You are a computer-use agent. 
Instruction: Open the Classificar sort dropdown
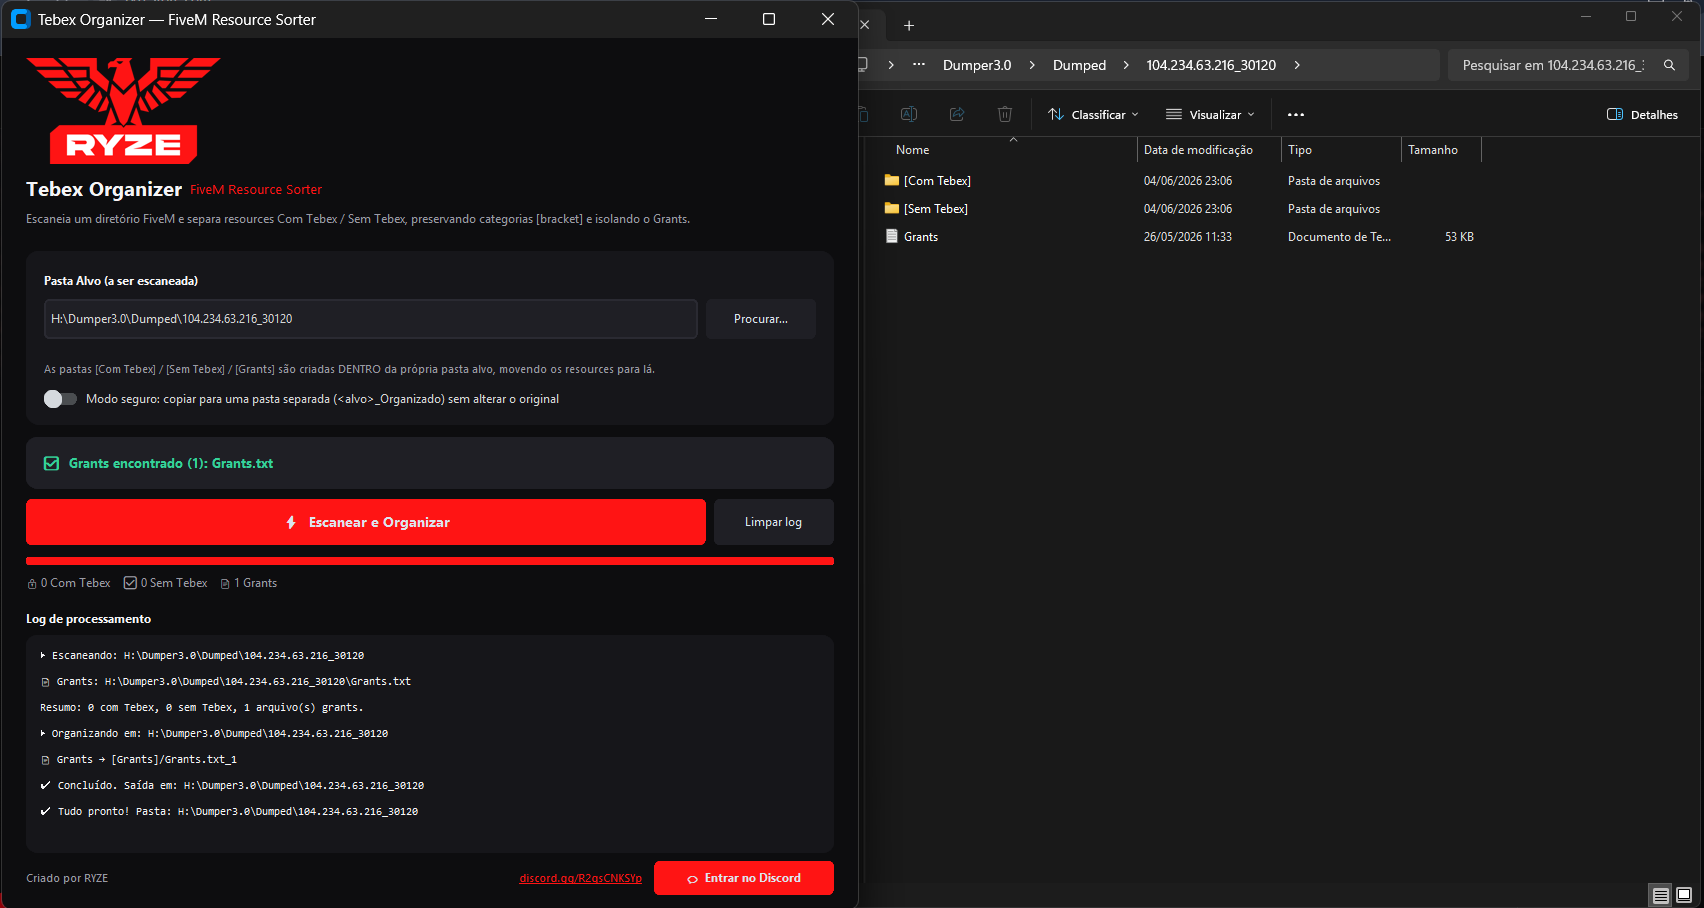tap(1093, 115)
